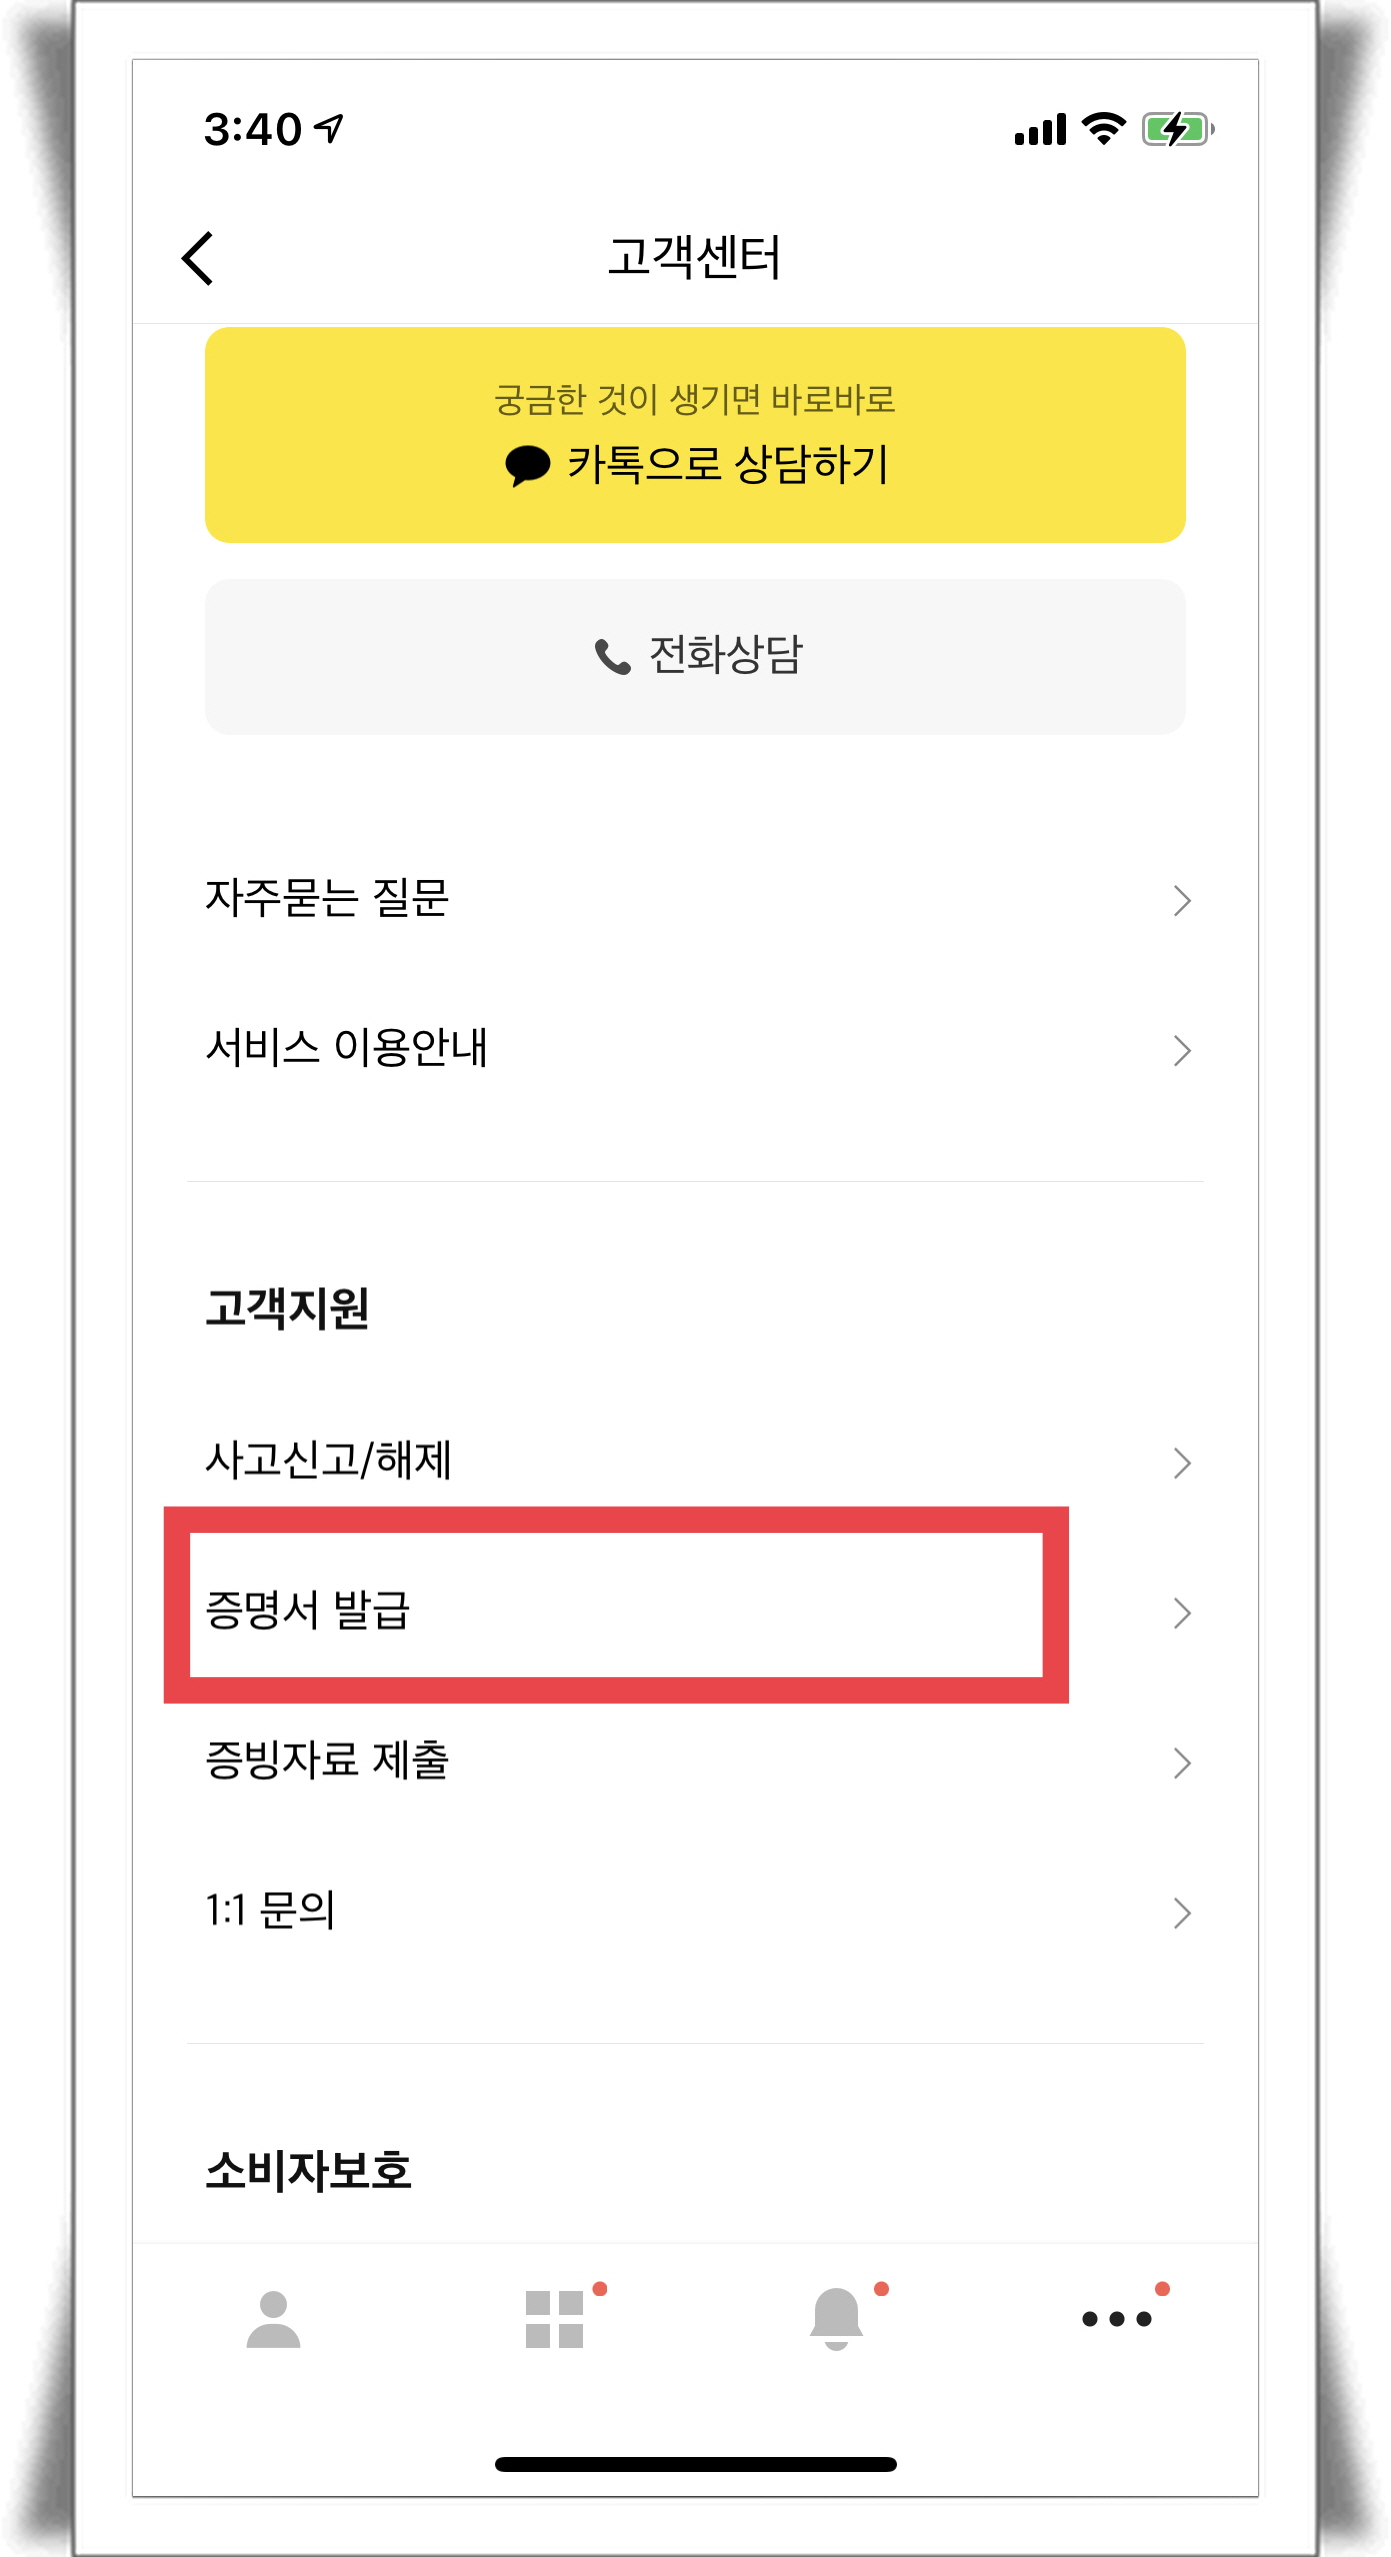This screenshot has height=2557, width=1391.
Task: Open the profile person tab icon
Action: click(273, 2319)
